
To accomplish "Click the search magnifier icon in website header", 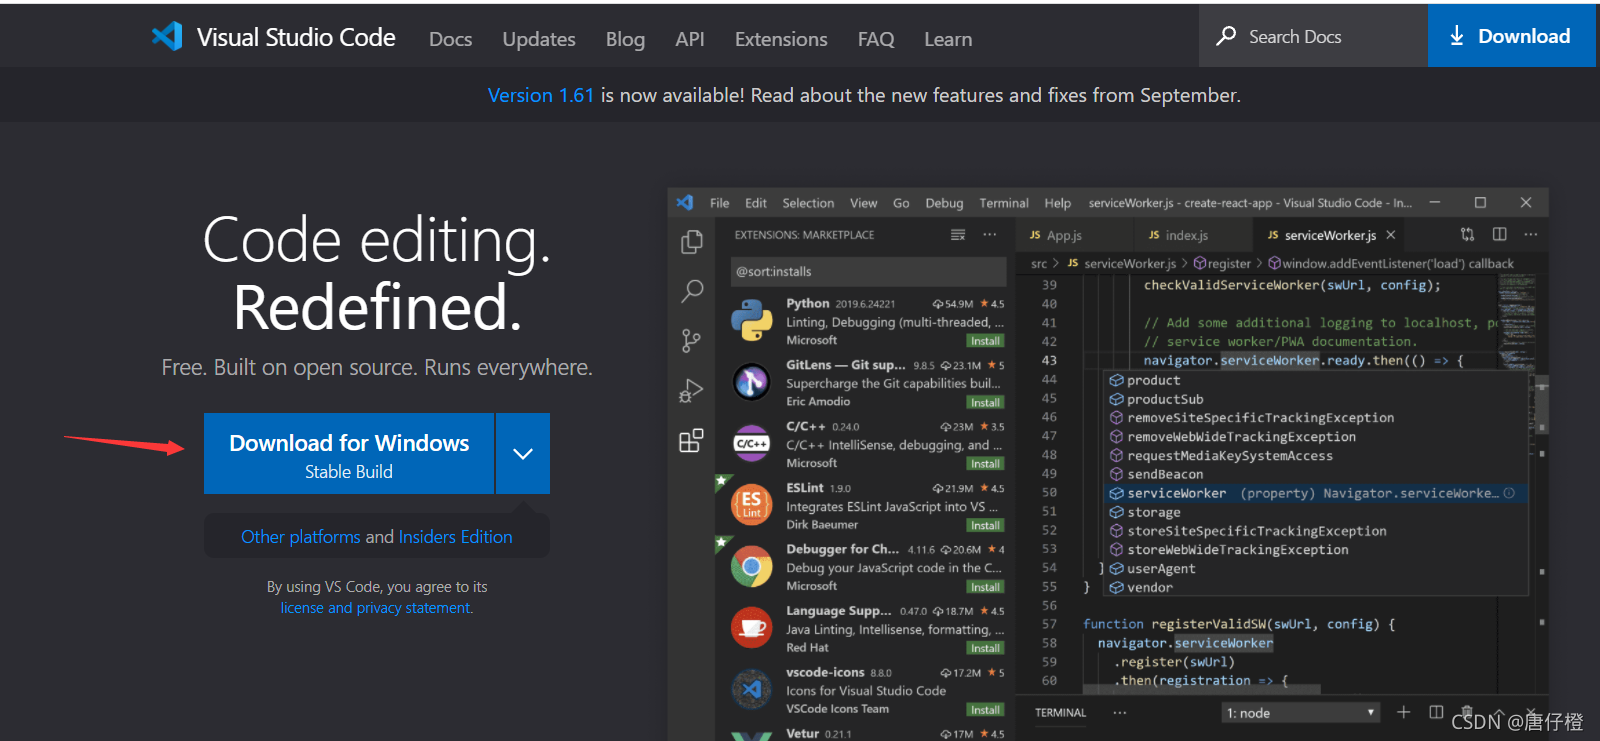I will pos(1226,36).
